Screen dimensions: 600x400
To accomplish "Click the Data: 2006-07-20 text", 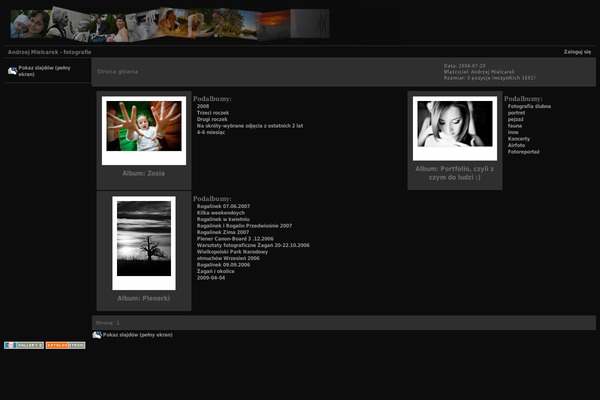I will point(465,66).
